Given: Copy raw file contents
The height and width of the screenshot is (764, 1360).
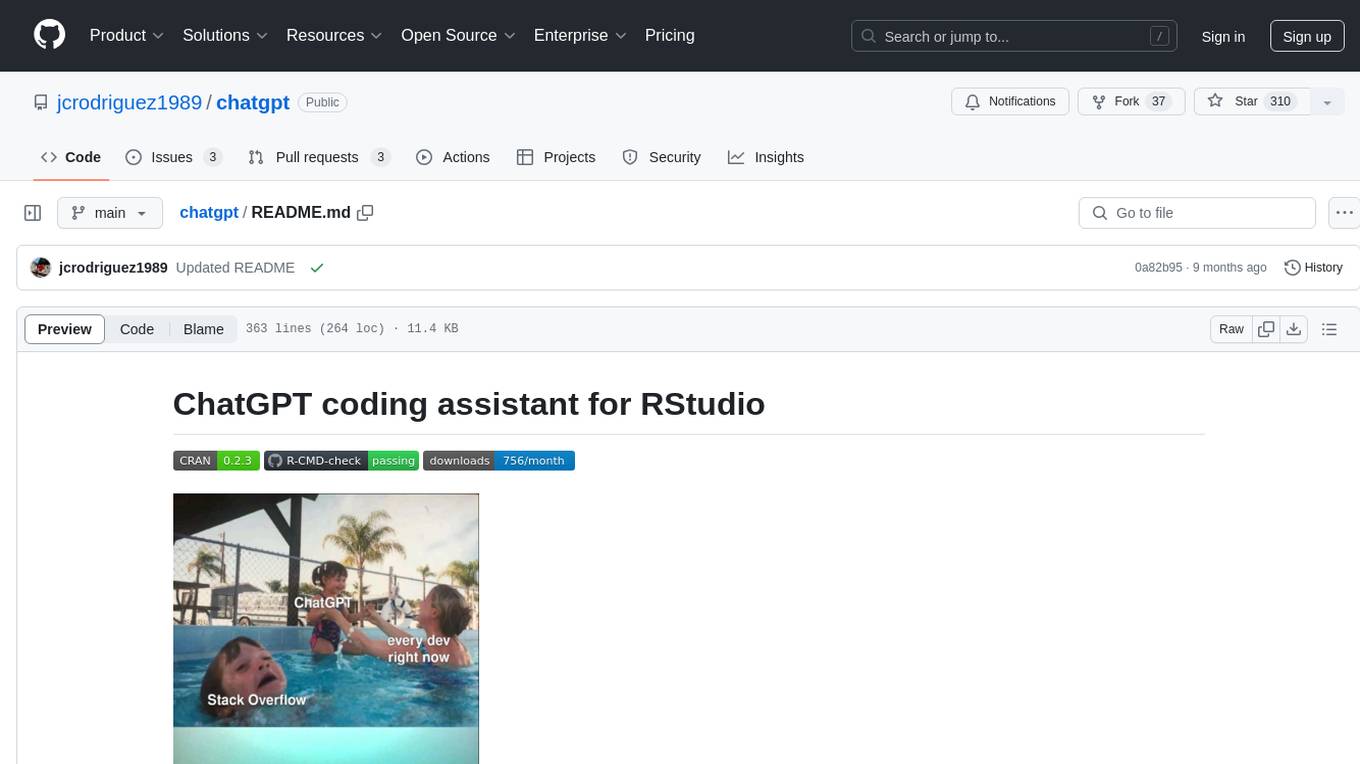Looking at the screenshot, I should click(x=1267, y=329).
